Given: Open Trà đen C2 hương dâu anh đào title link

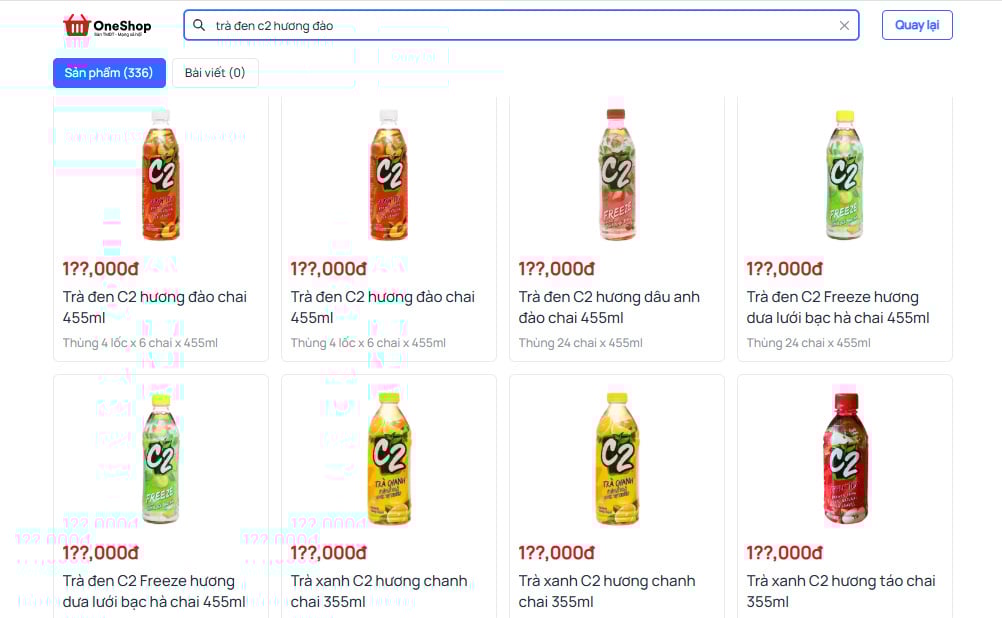Looking at the screenshot, I should (x=608, y=307).
